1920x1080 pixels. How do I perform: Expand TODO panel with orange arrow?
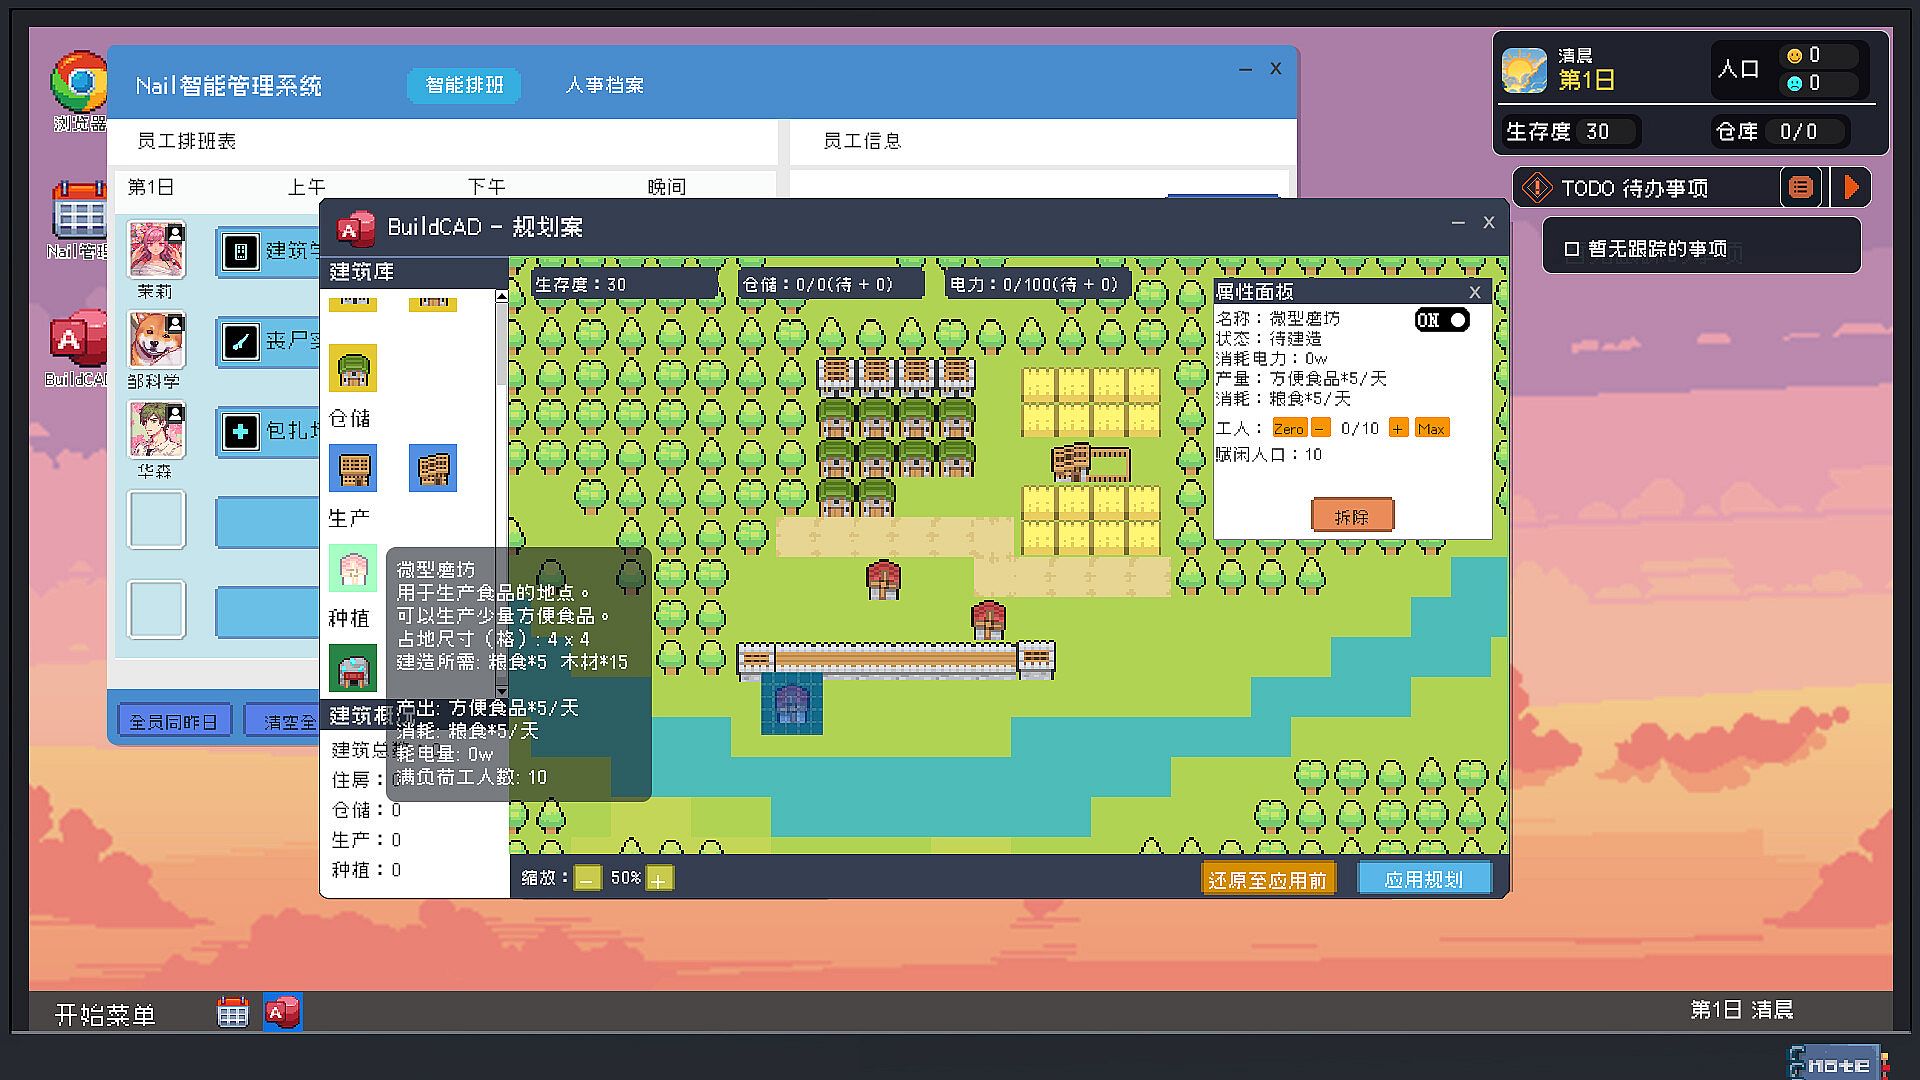click(1851, 188)
